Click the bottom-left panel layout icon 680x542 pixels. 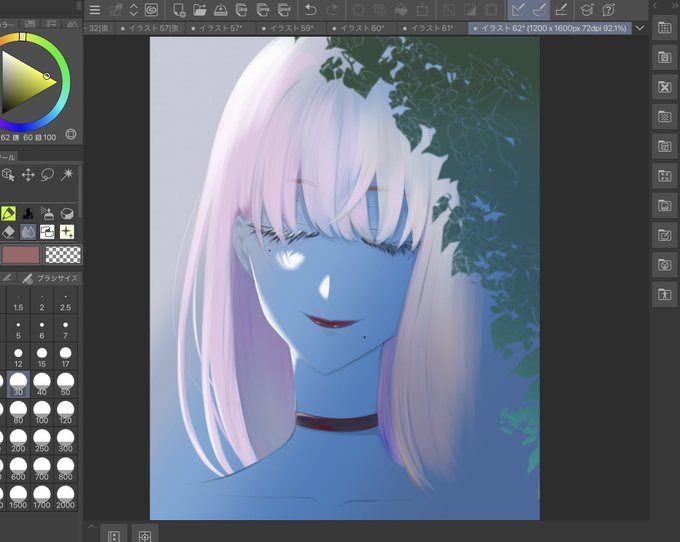pos(114,536)
